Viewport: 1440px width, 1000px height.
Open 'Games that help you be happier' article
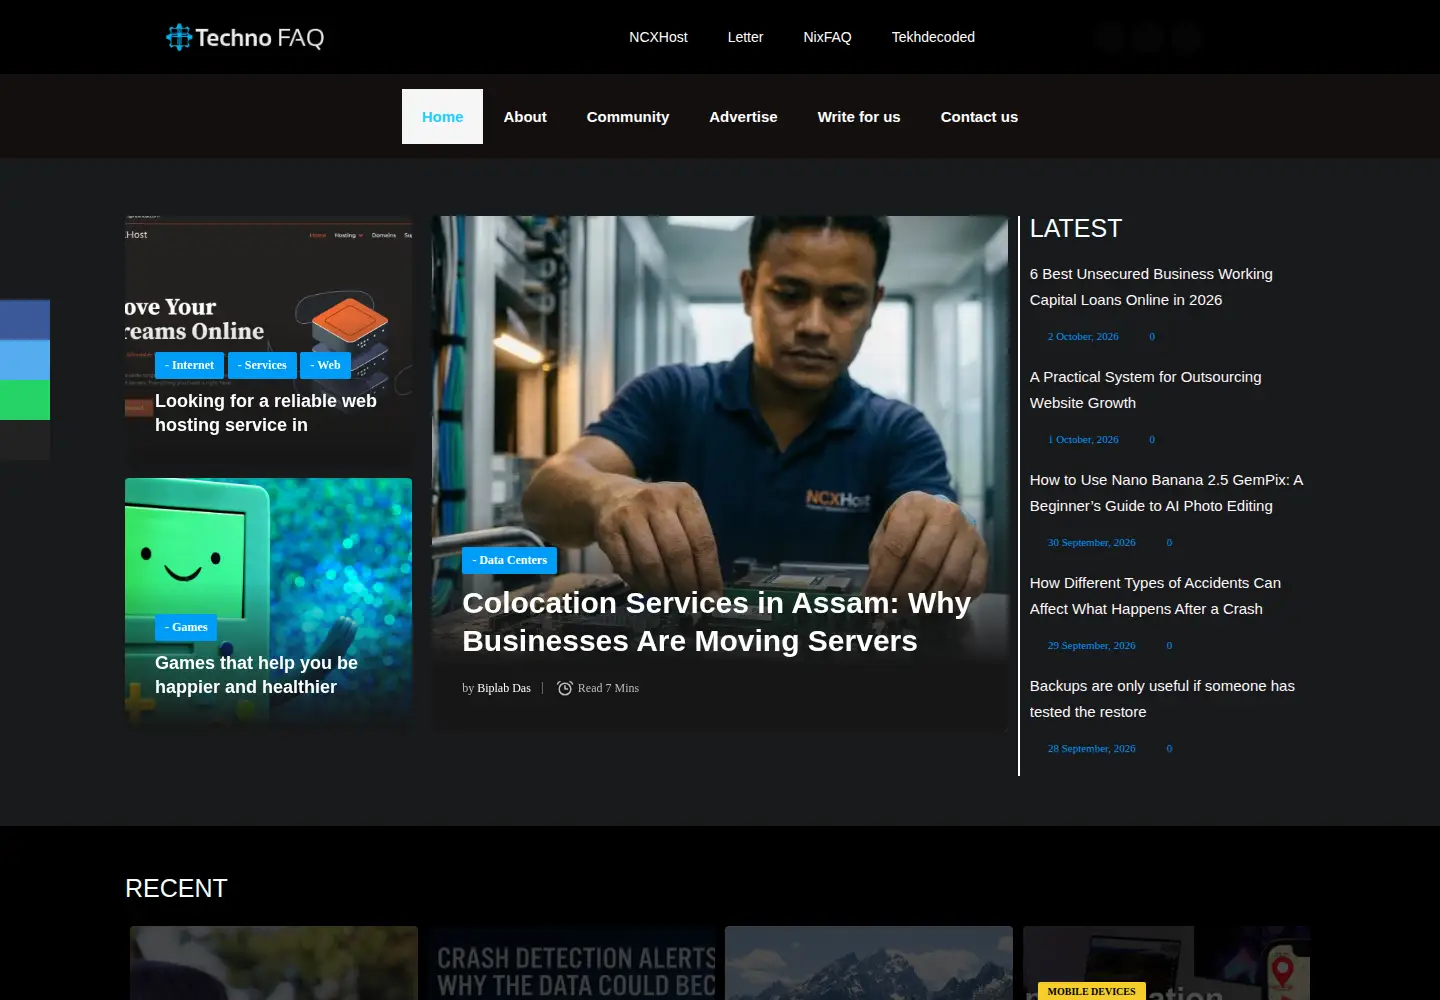(256, 675)
